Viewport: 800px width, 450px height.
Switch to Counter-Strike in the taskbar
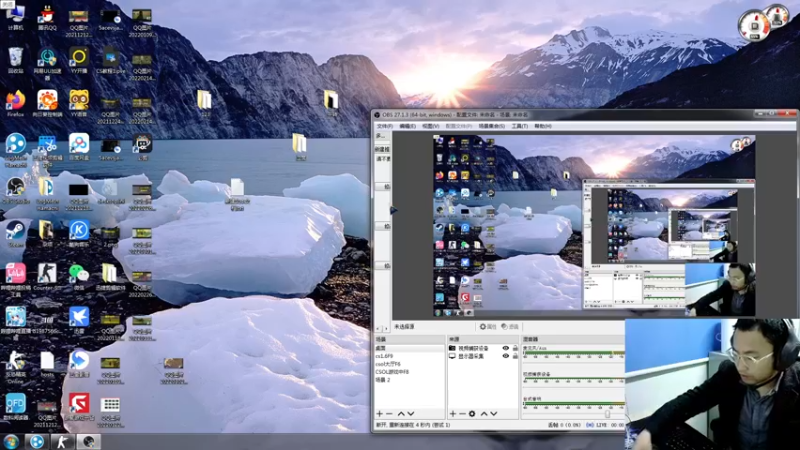click(62, 441)
